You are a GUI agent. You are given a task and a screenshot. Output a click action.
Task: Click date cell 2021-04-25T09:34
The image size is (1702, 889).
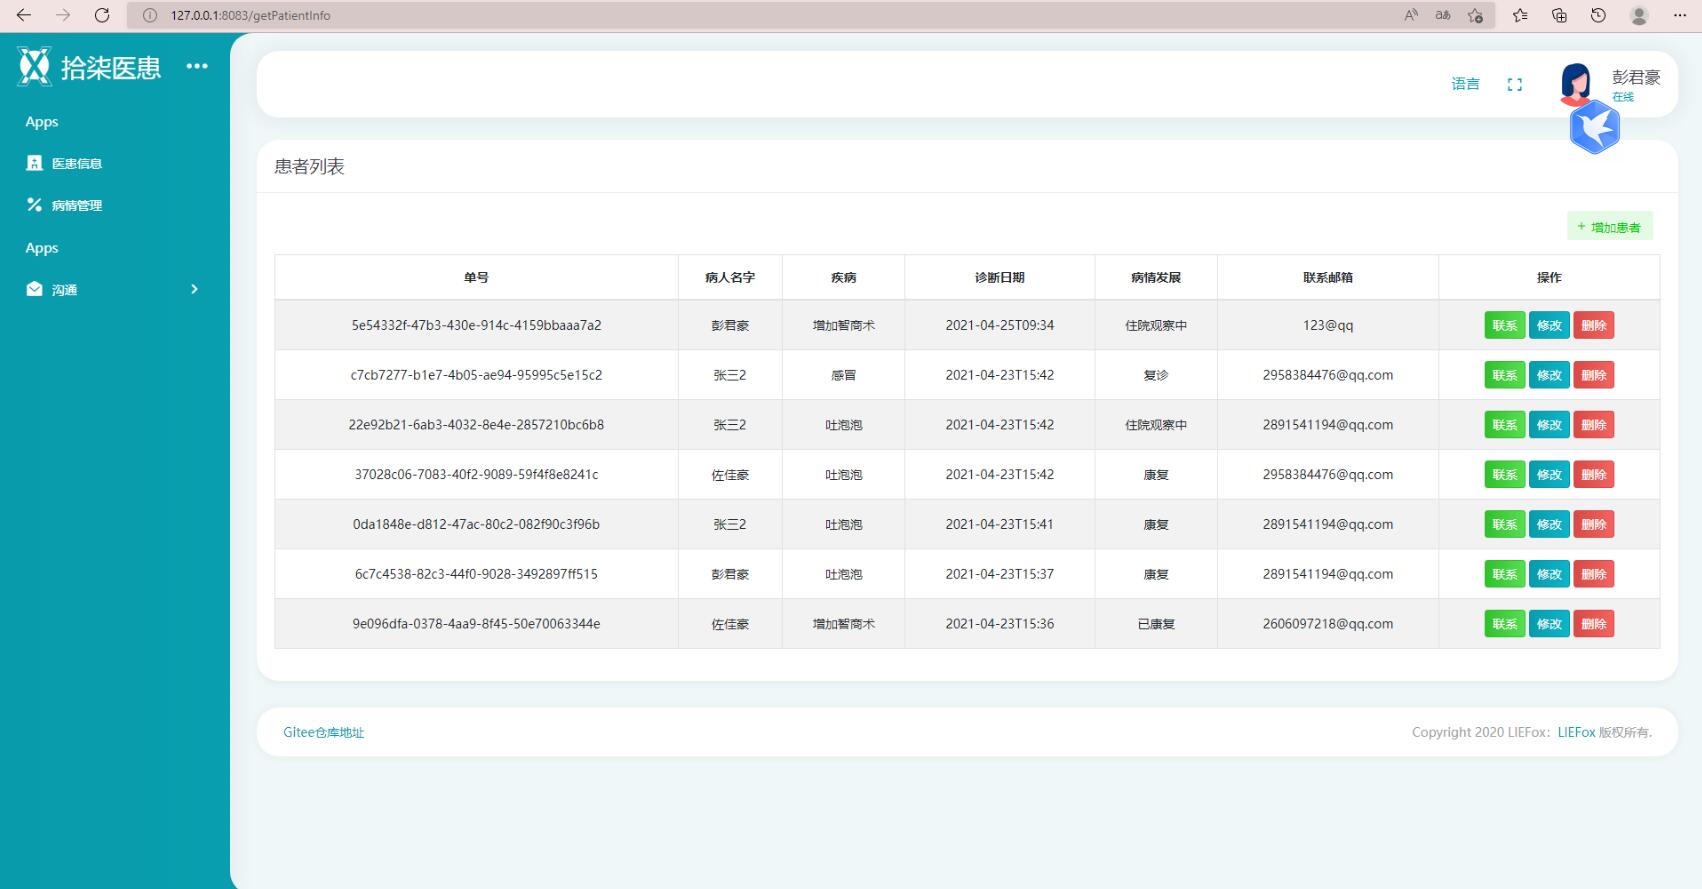pos(1000,325)
